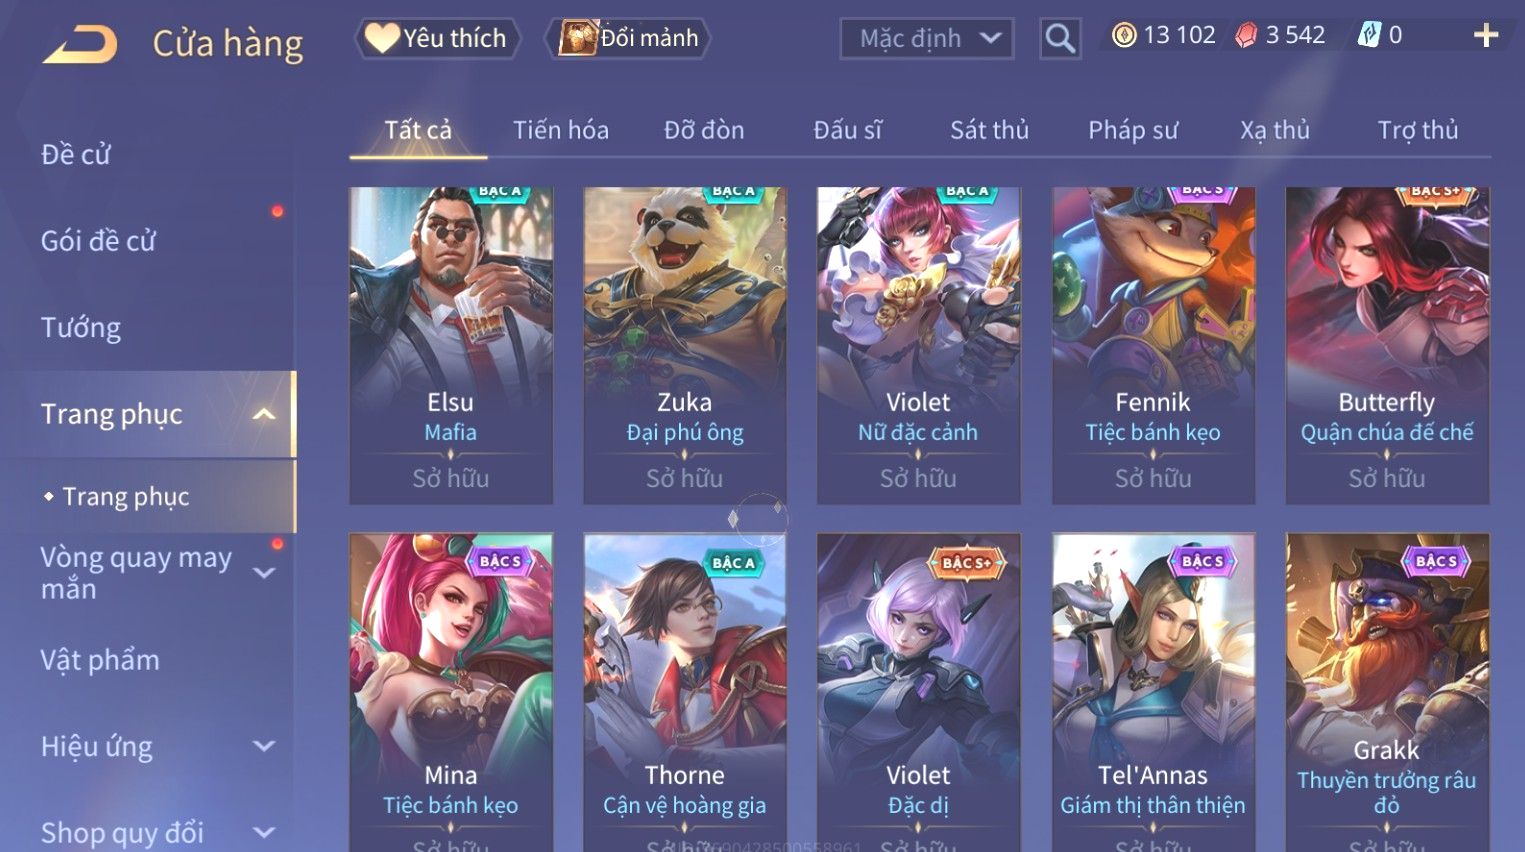Switch to the Sát thủ tab

click(x=989, y=130)
